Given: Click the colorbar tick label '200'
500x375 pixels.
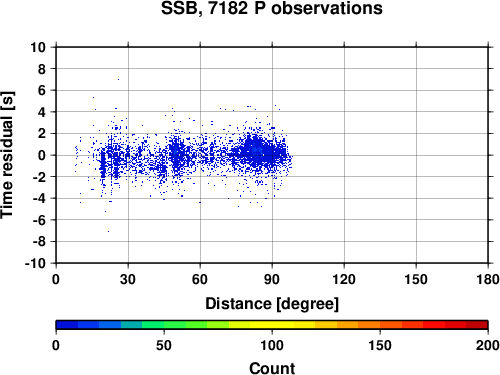Looking at the screenshot, I should [x=488, y=345].
